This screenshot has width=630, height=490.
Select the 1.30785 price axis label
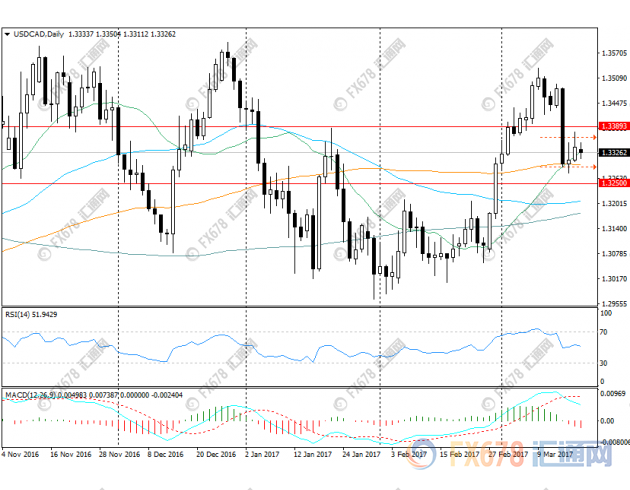click(x=614, y=253)
